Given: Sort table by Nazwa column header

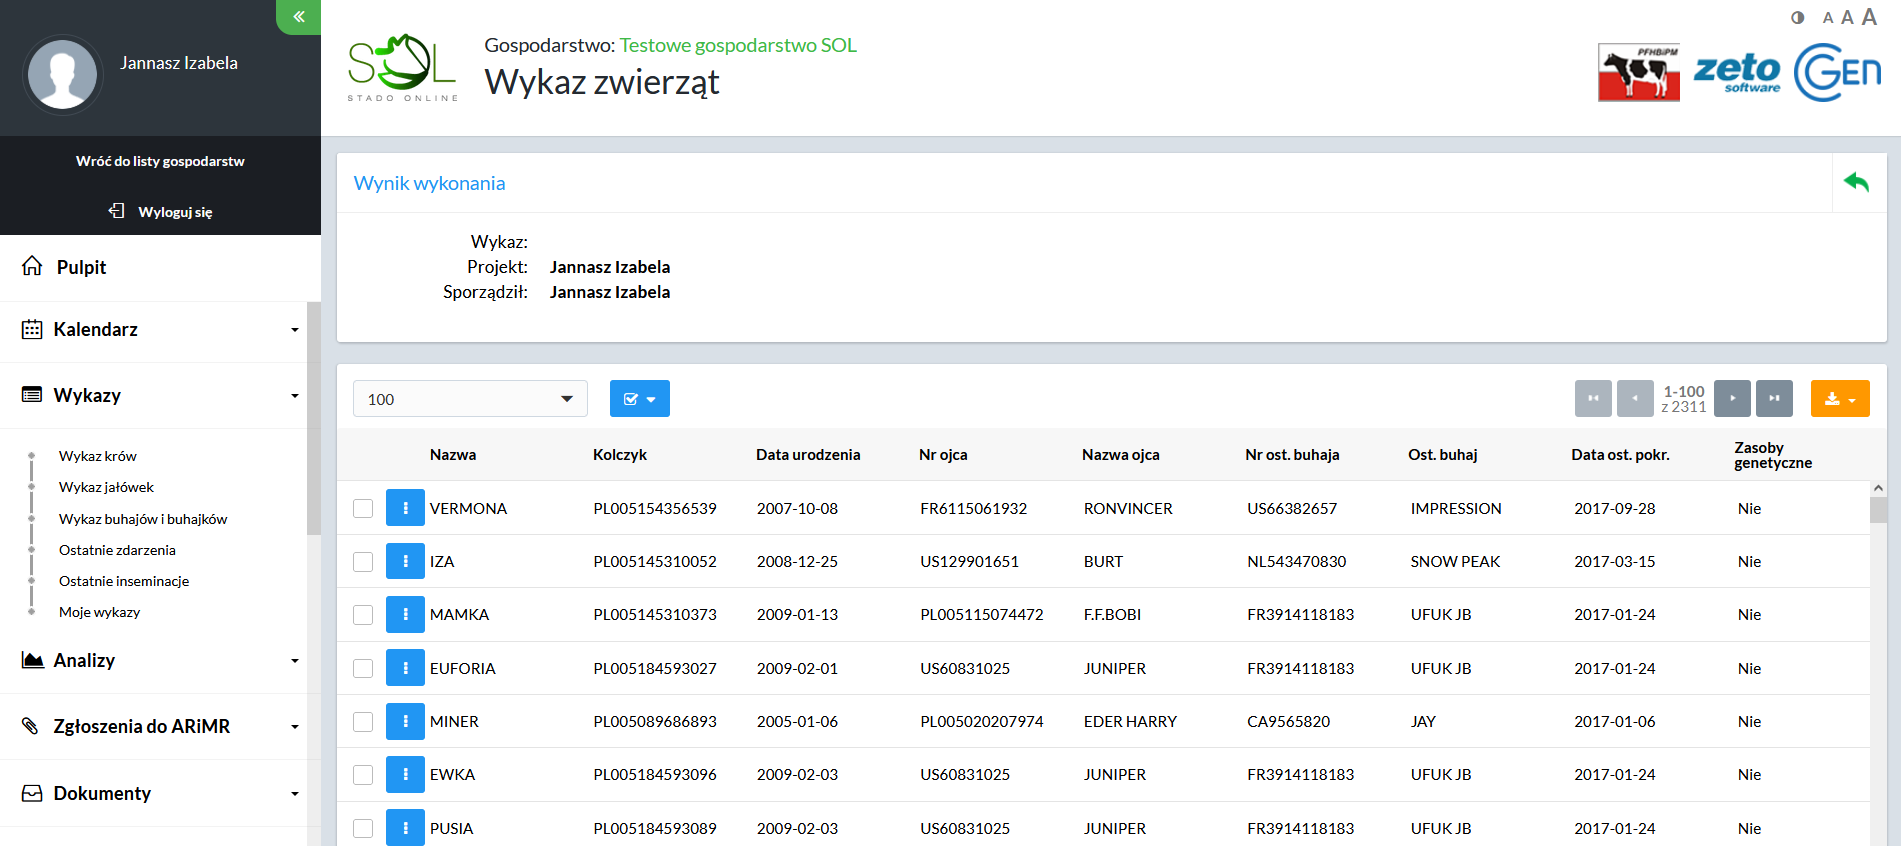Looking at the screenshot, I should pos(453,455).
